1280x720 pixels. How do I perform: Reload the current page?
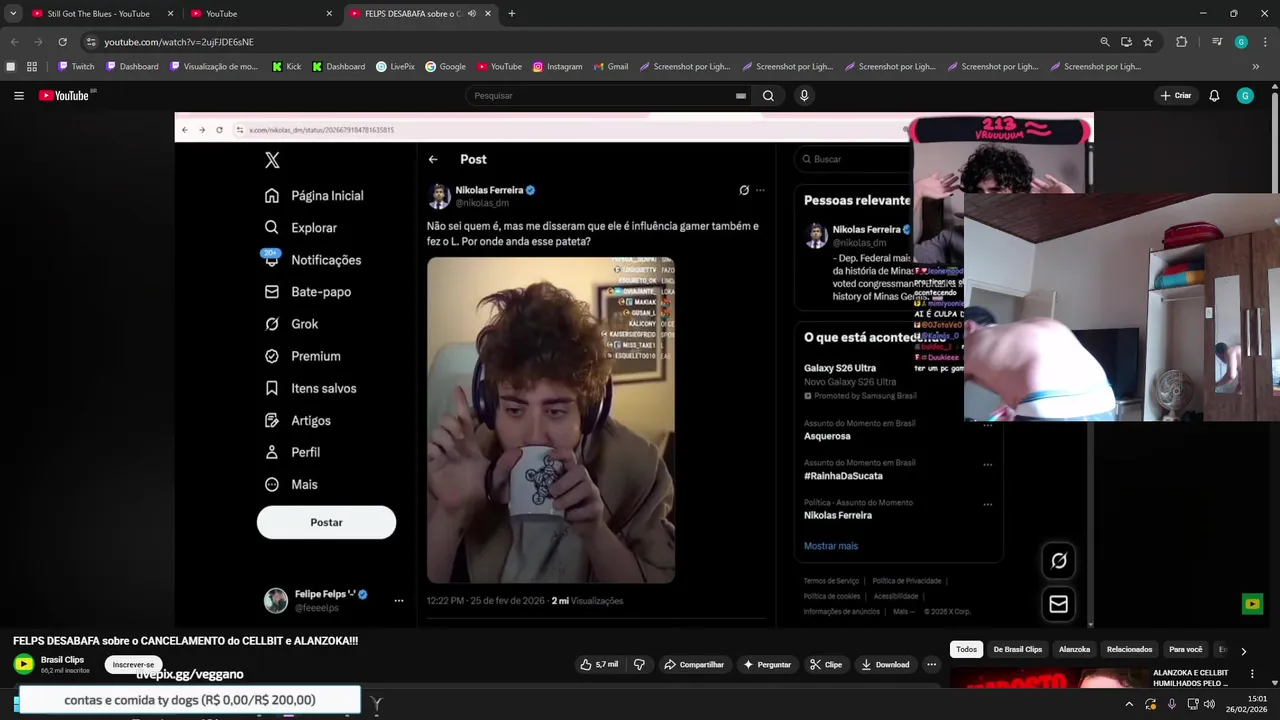pyautogui.click(x=62, y=42)
